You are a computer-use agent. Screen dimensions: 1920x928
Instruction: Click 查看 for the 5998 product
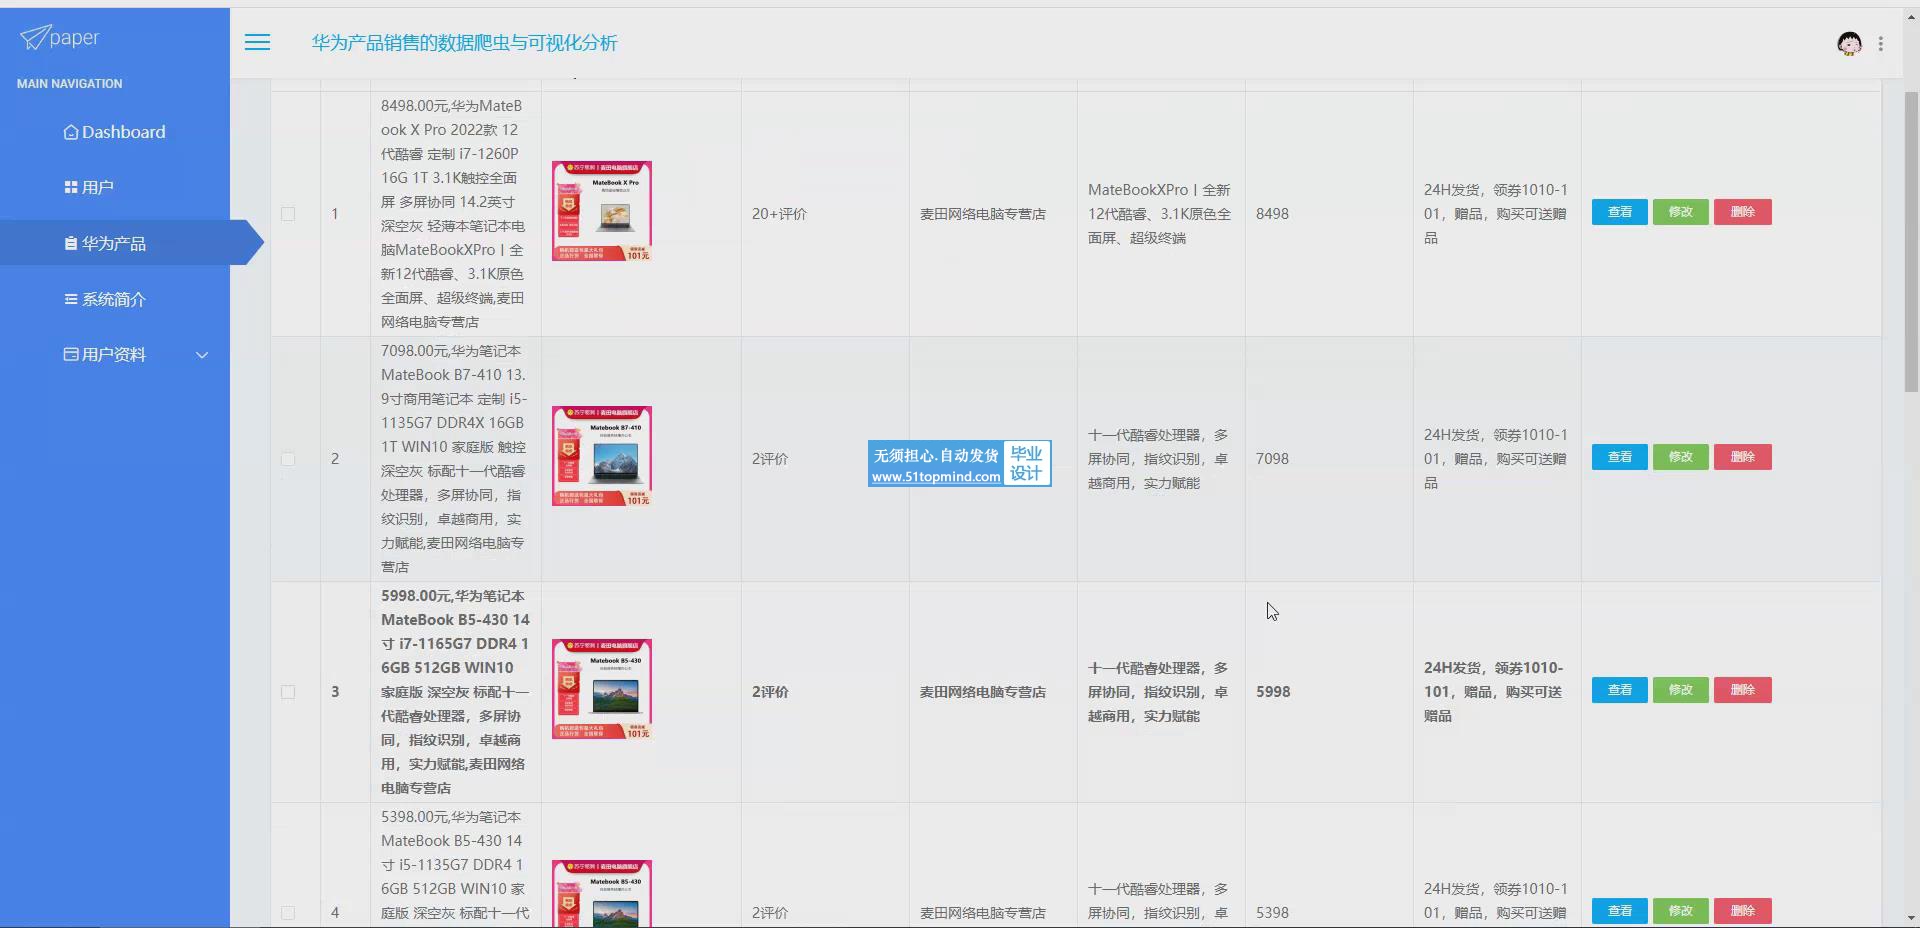[x=1619, y=690]
